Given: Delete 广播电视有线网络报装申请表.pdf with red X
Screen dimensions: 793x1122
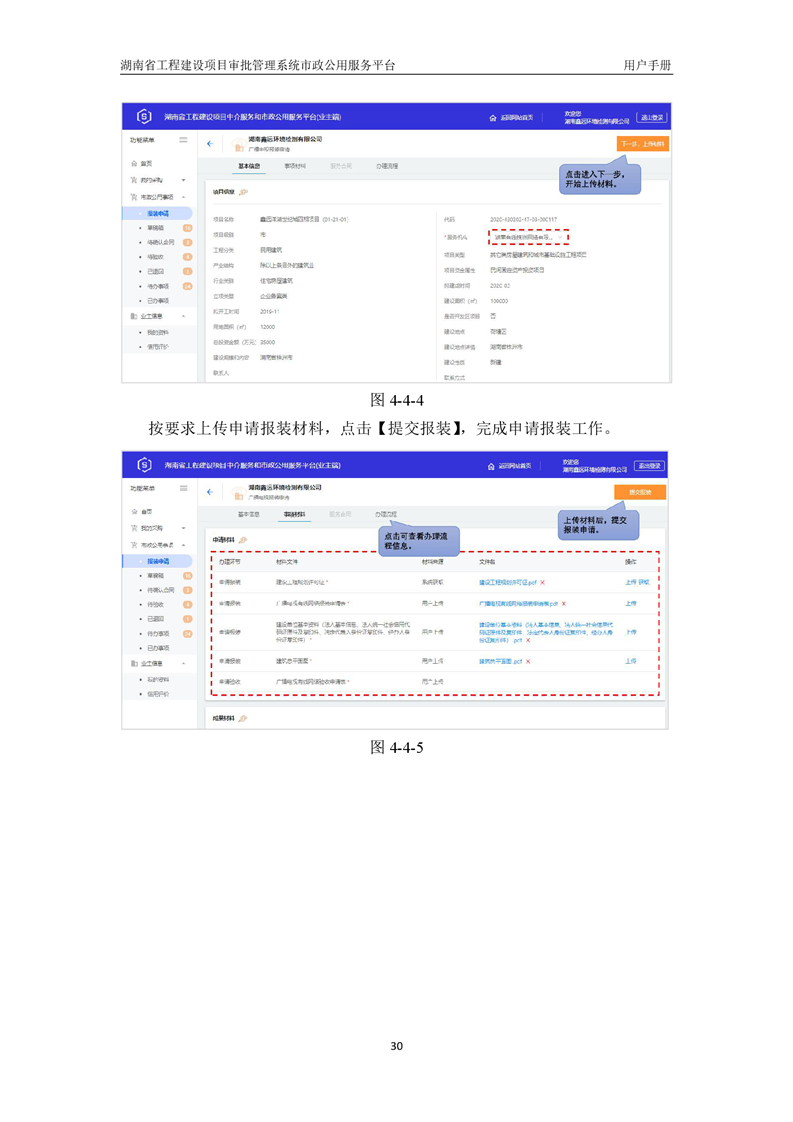Looking at the screenshot, I should [564, 604].
